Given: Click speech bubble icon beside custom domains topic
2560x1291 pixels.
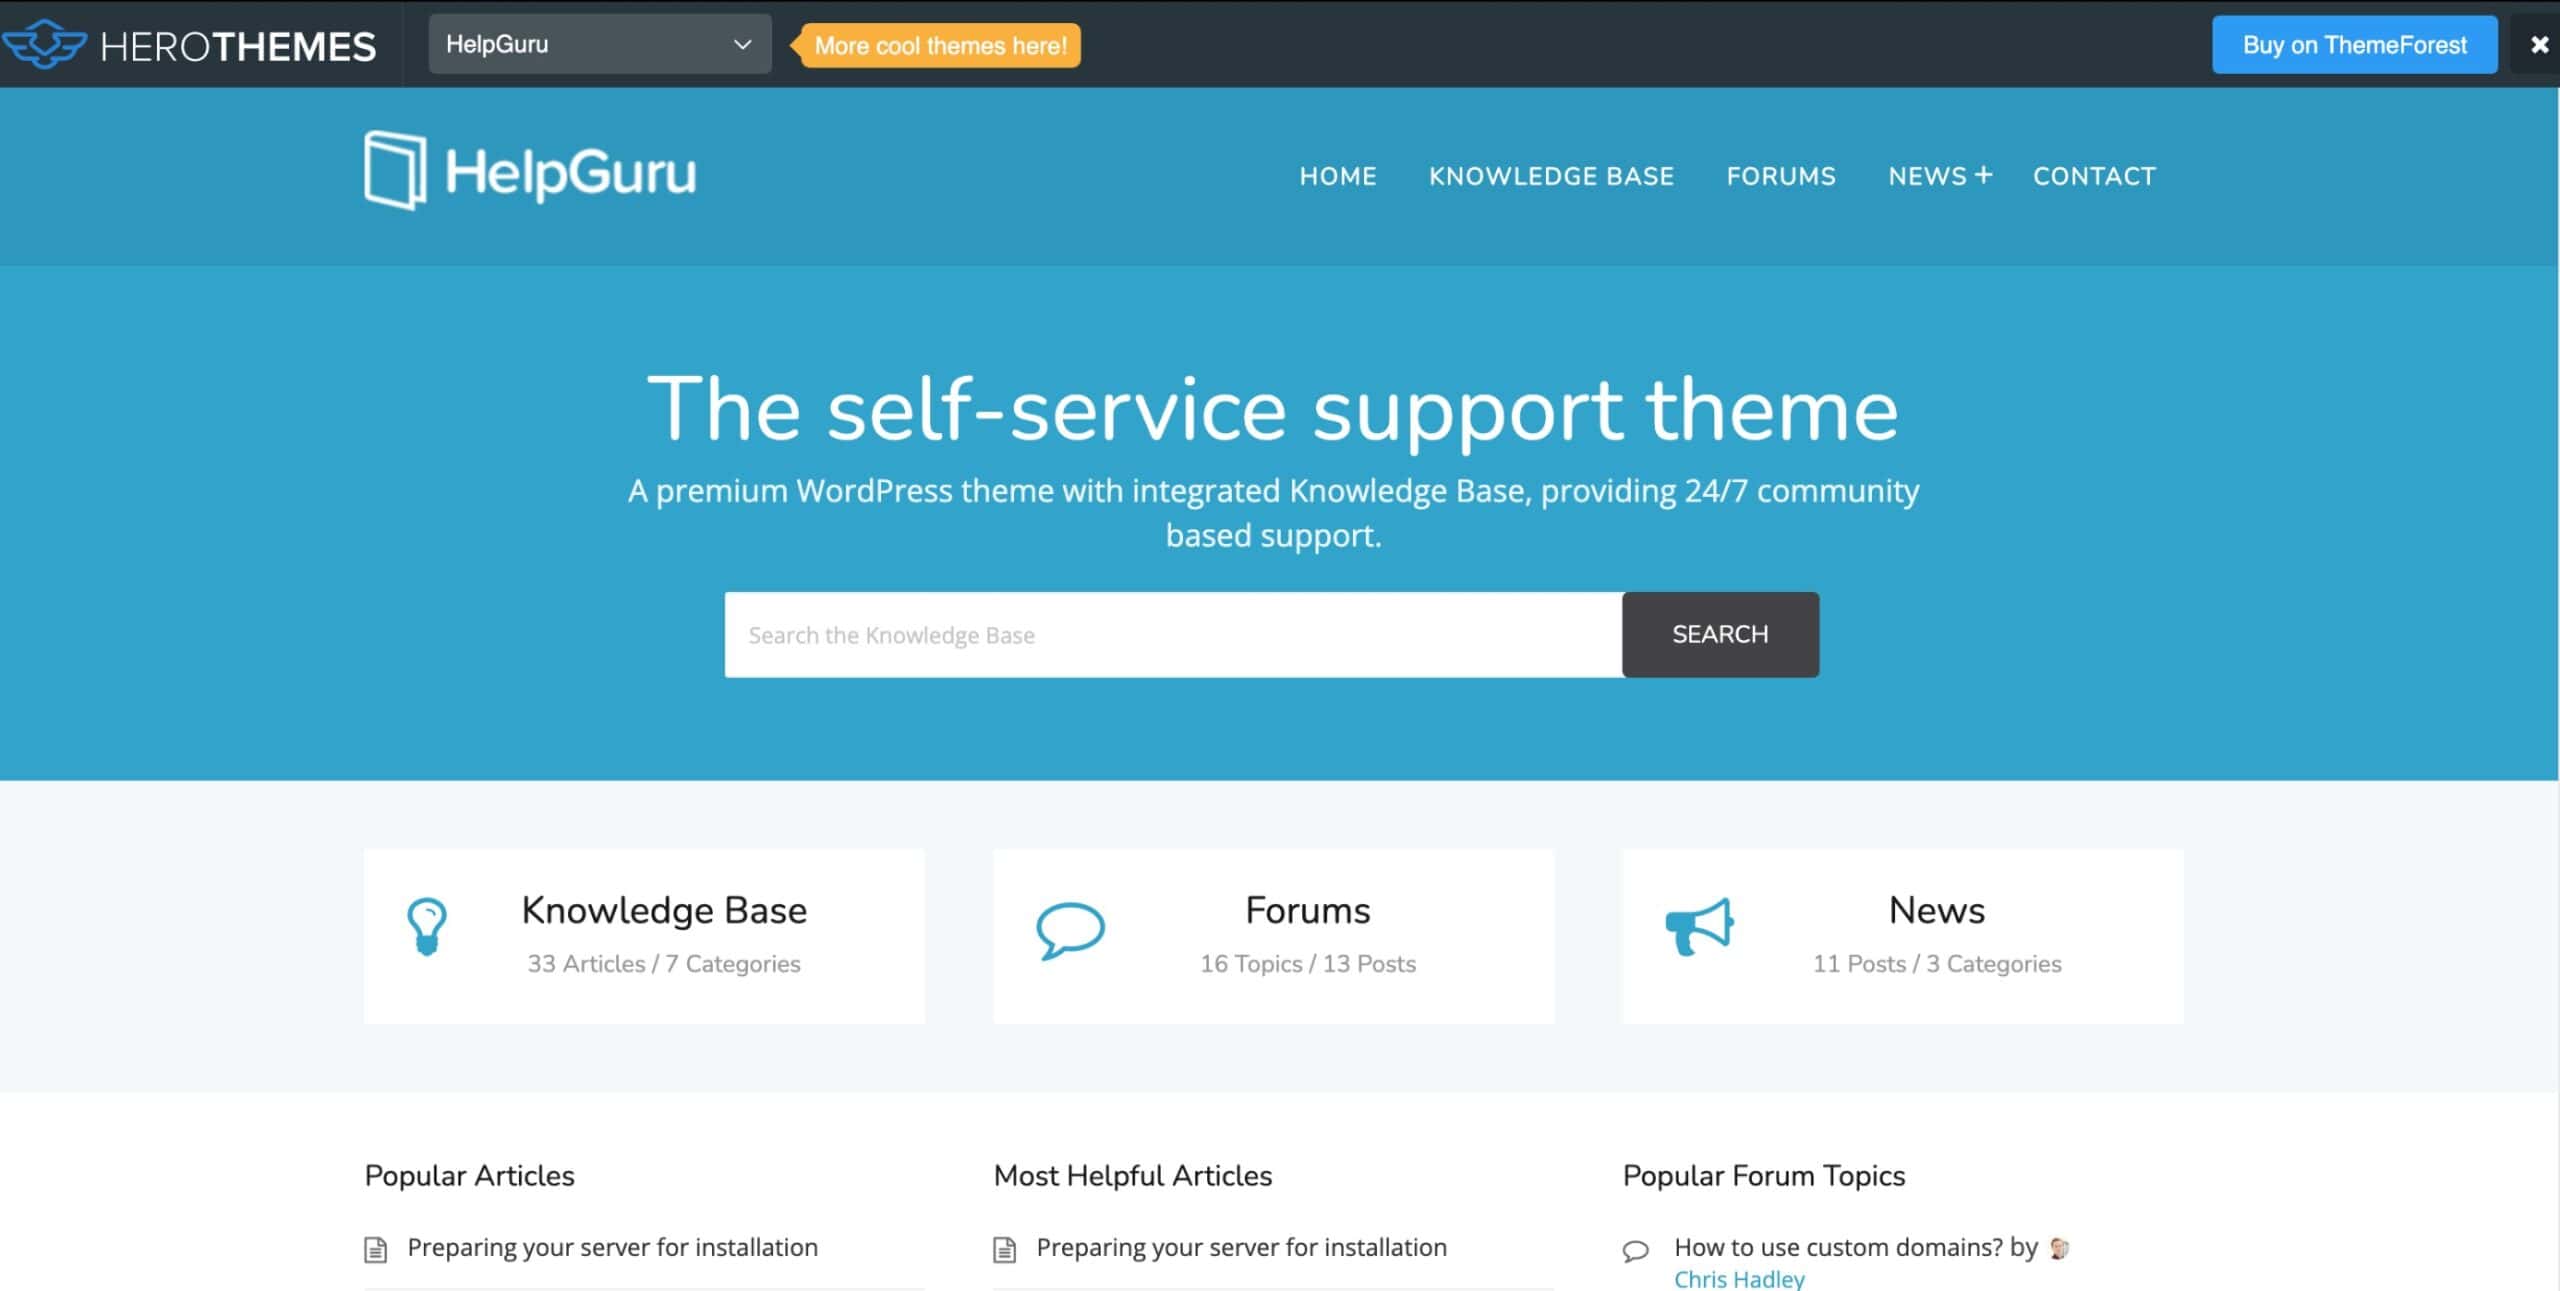Looking at the screenshot, I should click(1635, 1251).
